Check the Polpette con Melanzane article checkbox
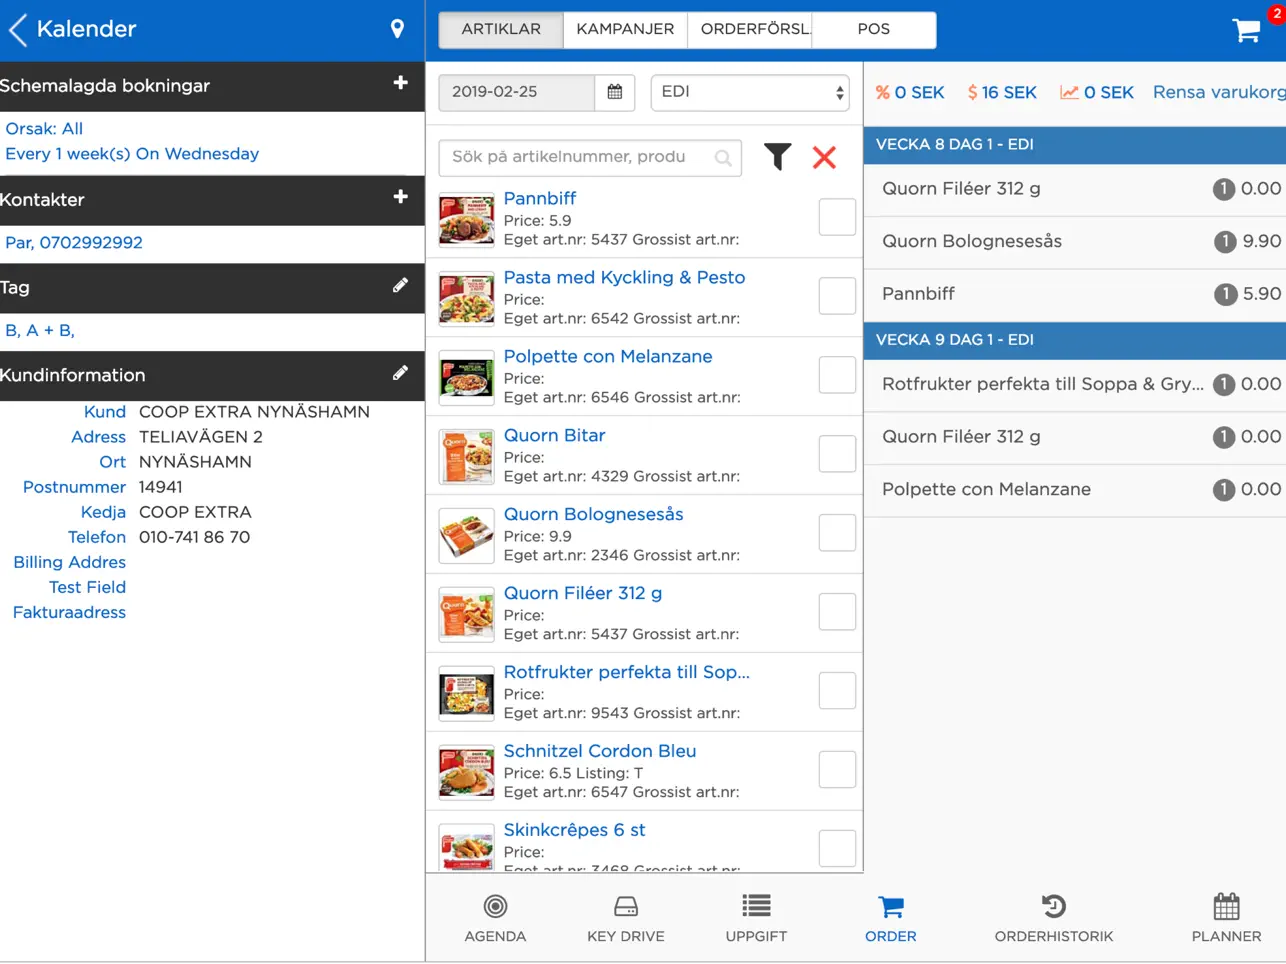Image resolution: width=1286 pixels, height=964 pixels. pyautogui.click(x=837, y=375)
